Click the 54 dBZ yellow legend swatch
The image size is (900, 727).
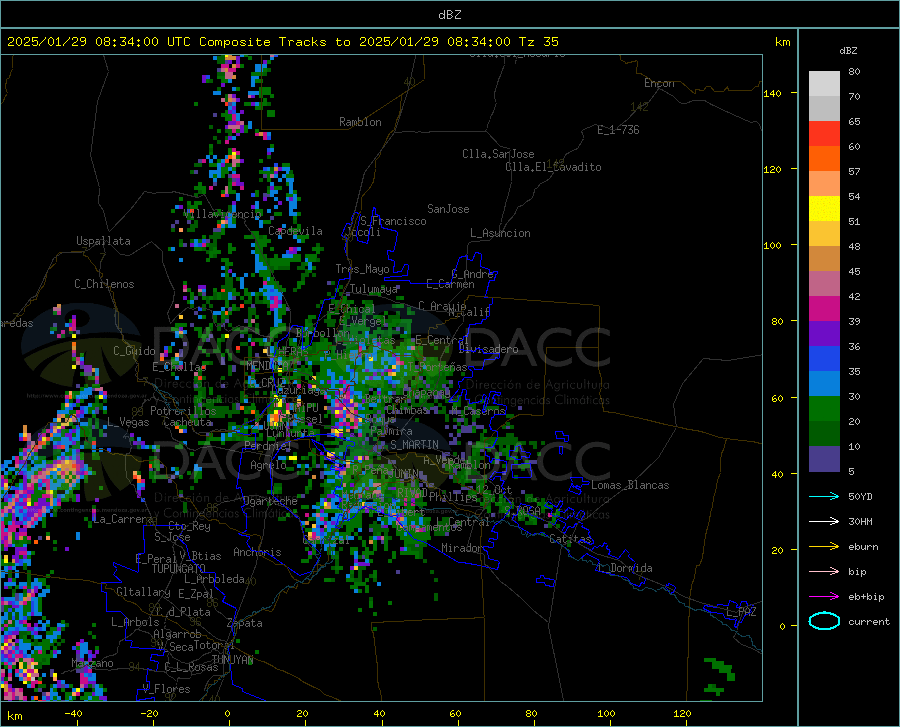[x=824, y=209]
